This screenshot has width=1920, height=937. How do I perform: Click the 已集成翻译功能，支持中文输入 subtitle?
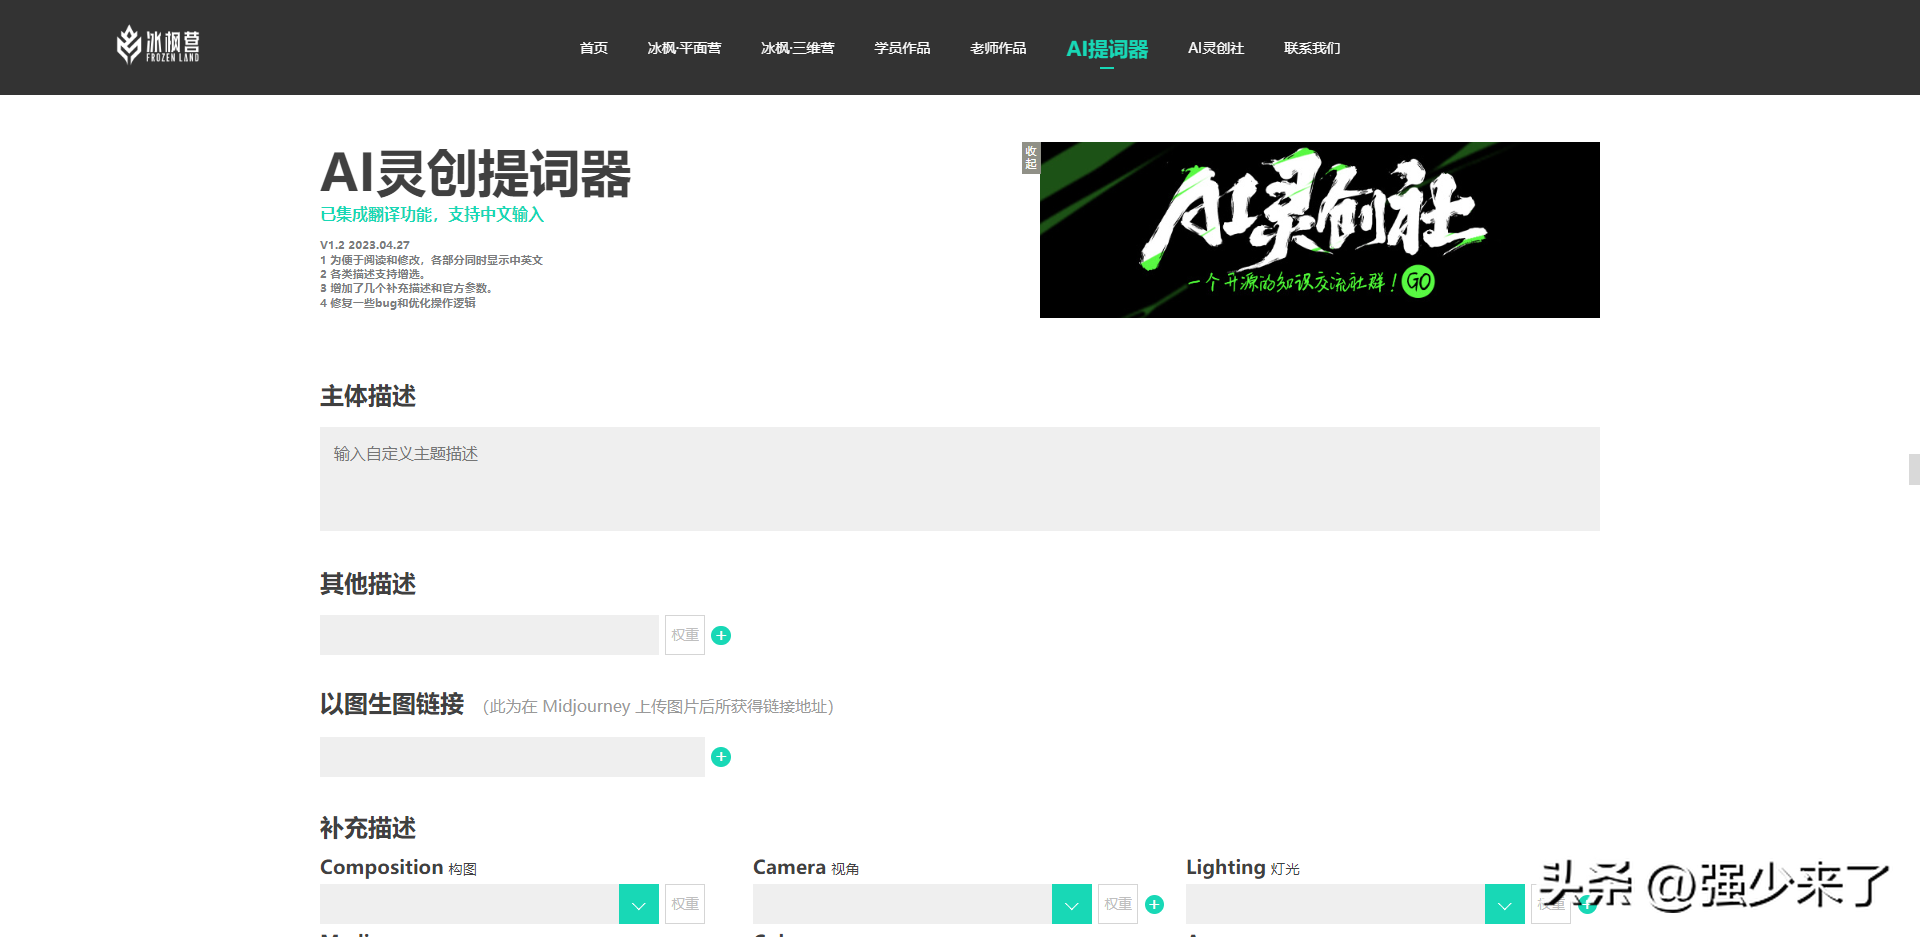[432, 214]
